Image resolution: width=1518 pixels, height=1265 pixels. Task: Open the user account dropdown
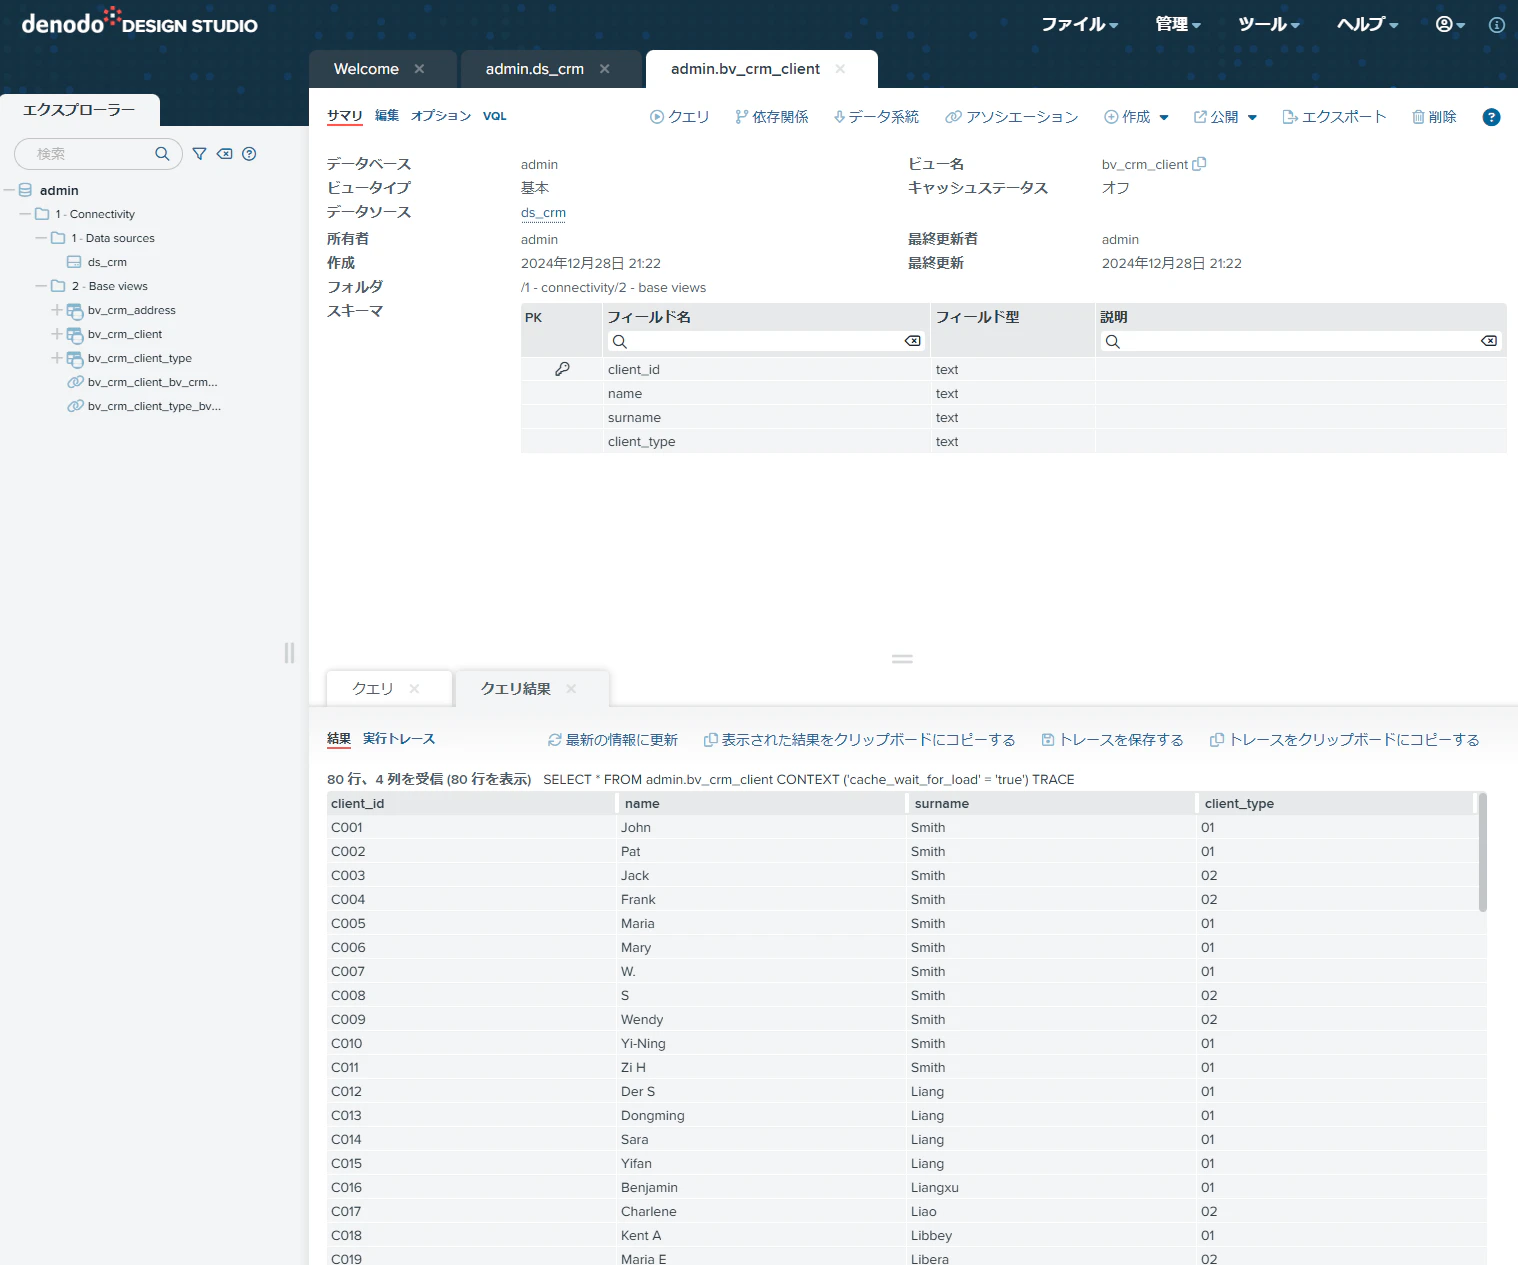(1450, 25)
